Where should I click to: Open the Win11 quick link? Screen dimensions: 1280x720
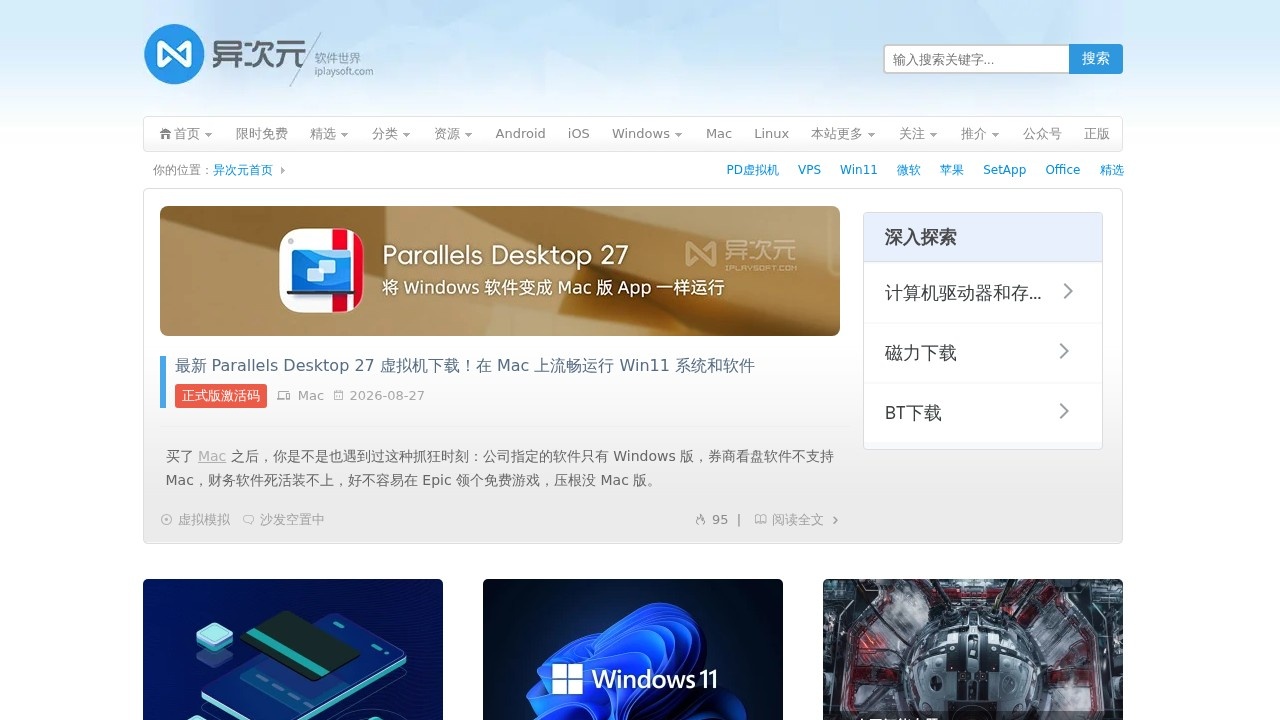(859, 170)
